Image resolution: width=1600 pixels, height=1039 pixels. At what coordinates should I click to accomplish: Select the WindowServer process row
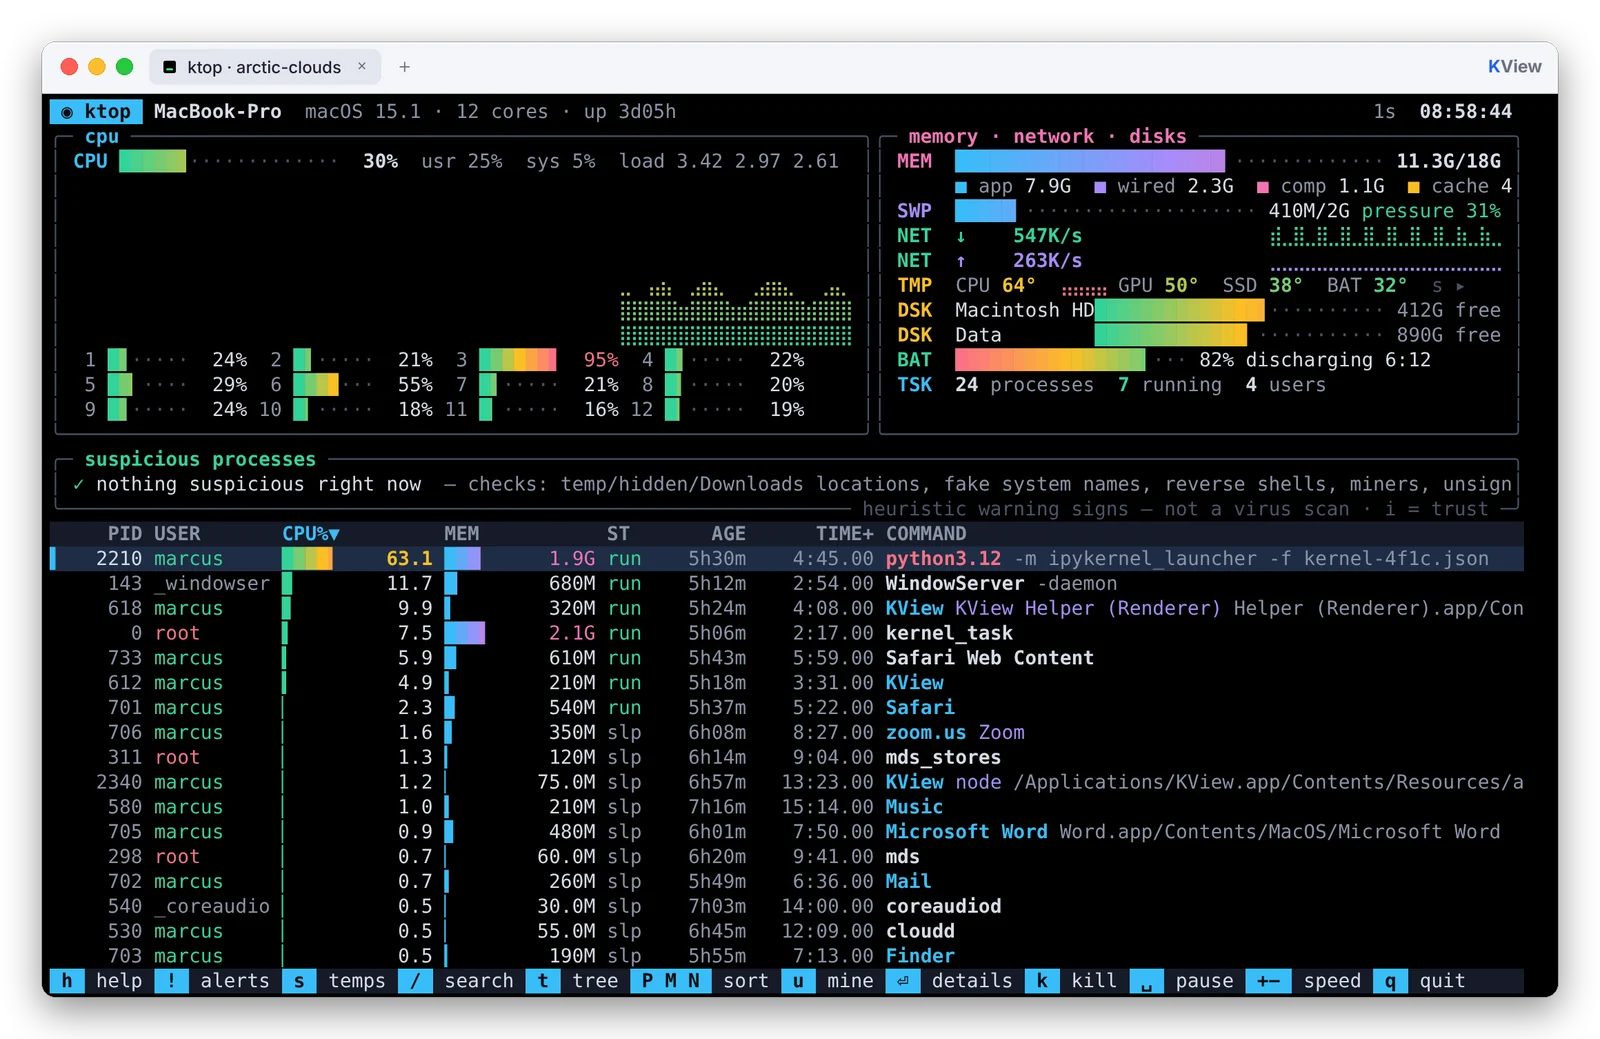coord(787,584)
